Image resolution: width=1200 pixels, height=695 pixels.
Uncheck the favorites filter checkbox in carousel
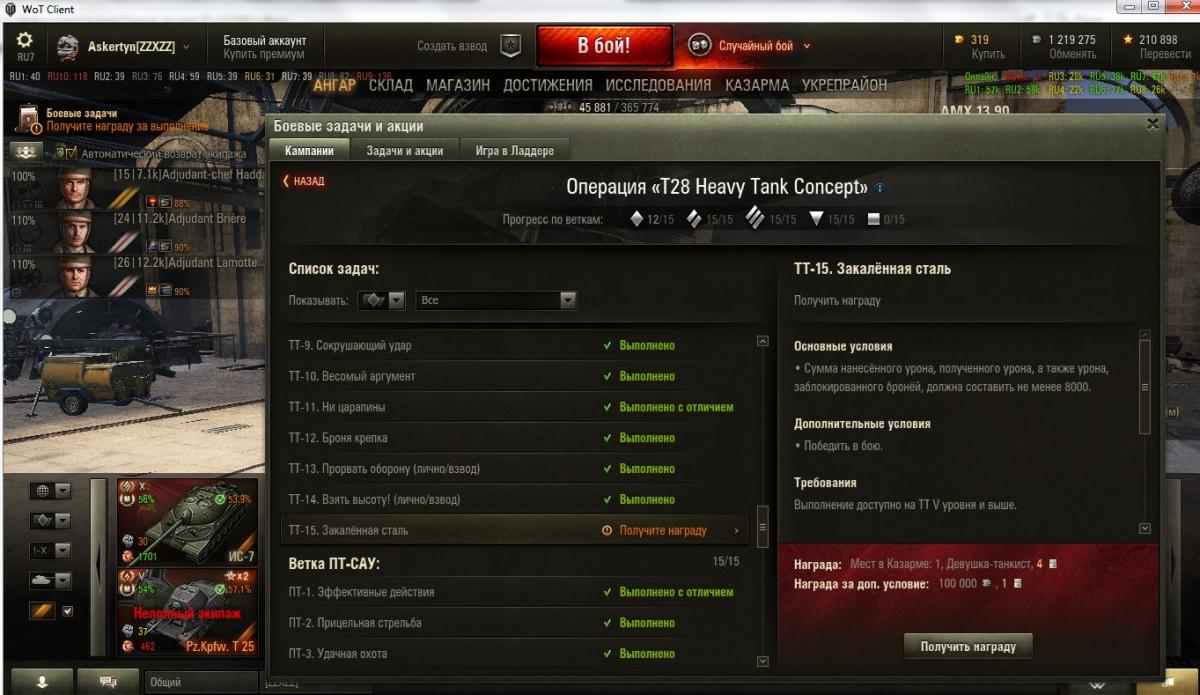68,611
